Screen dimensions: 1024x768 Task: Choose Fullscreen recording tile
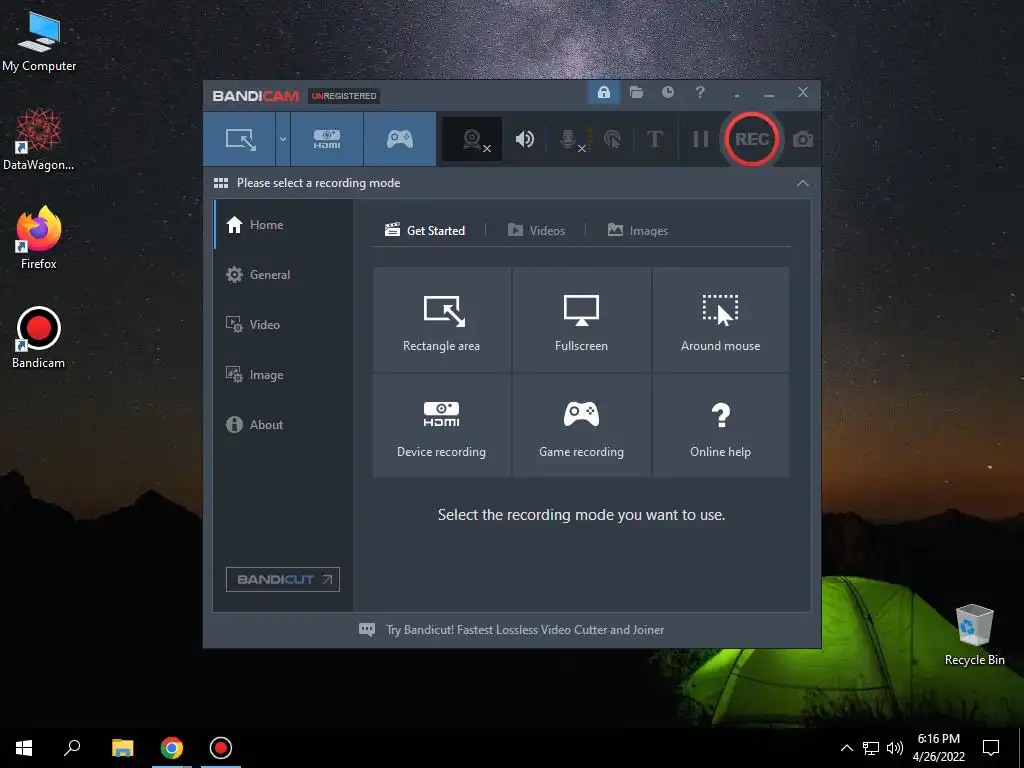click(581, 319)
